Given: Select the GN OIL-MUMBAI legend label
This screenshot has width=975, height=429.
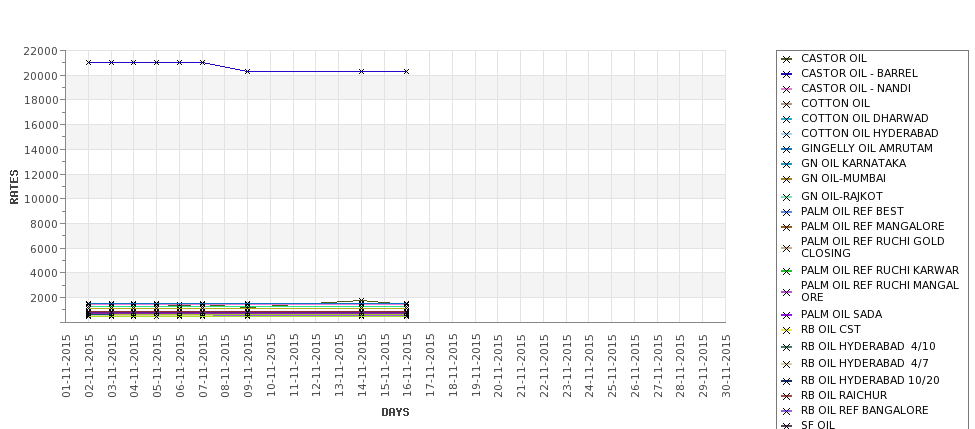Looking at the screenshot, I should pyautogui.click(x=843, y=178).
